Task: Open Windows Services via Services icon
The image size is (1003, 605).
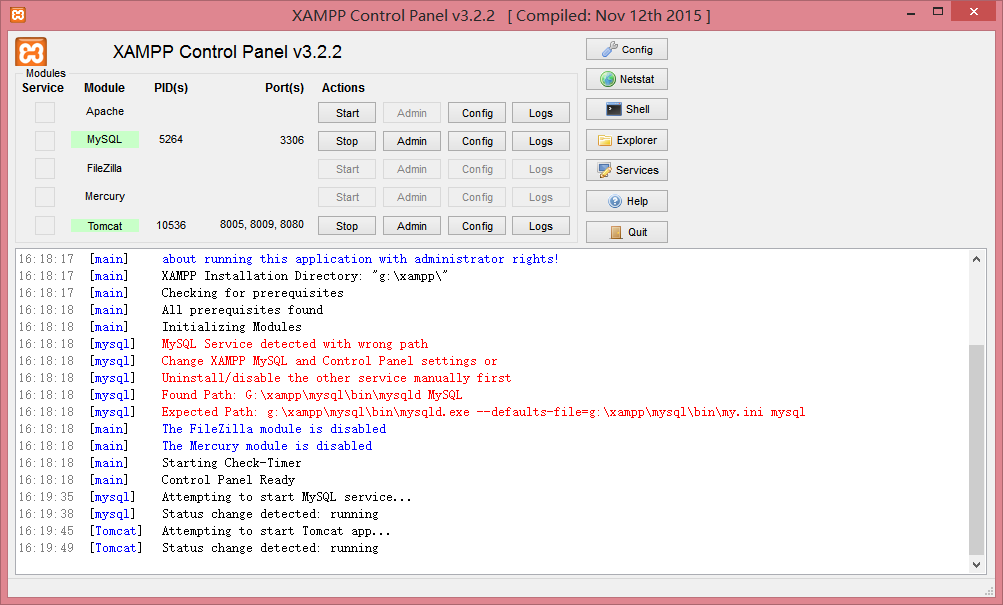Action: [x=626, y=170]
